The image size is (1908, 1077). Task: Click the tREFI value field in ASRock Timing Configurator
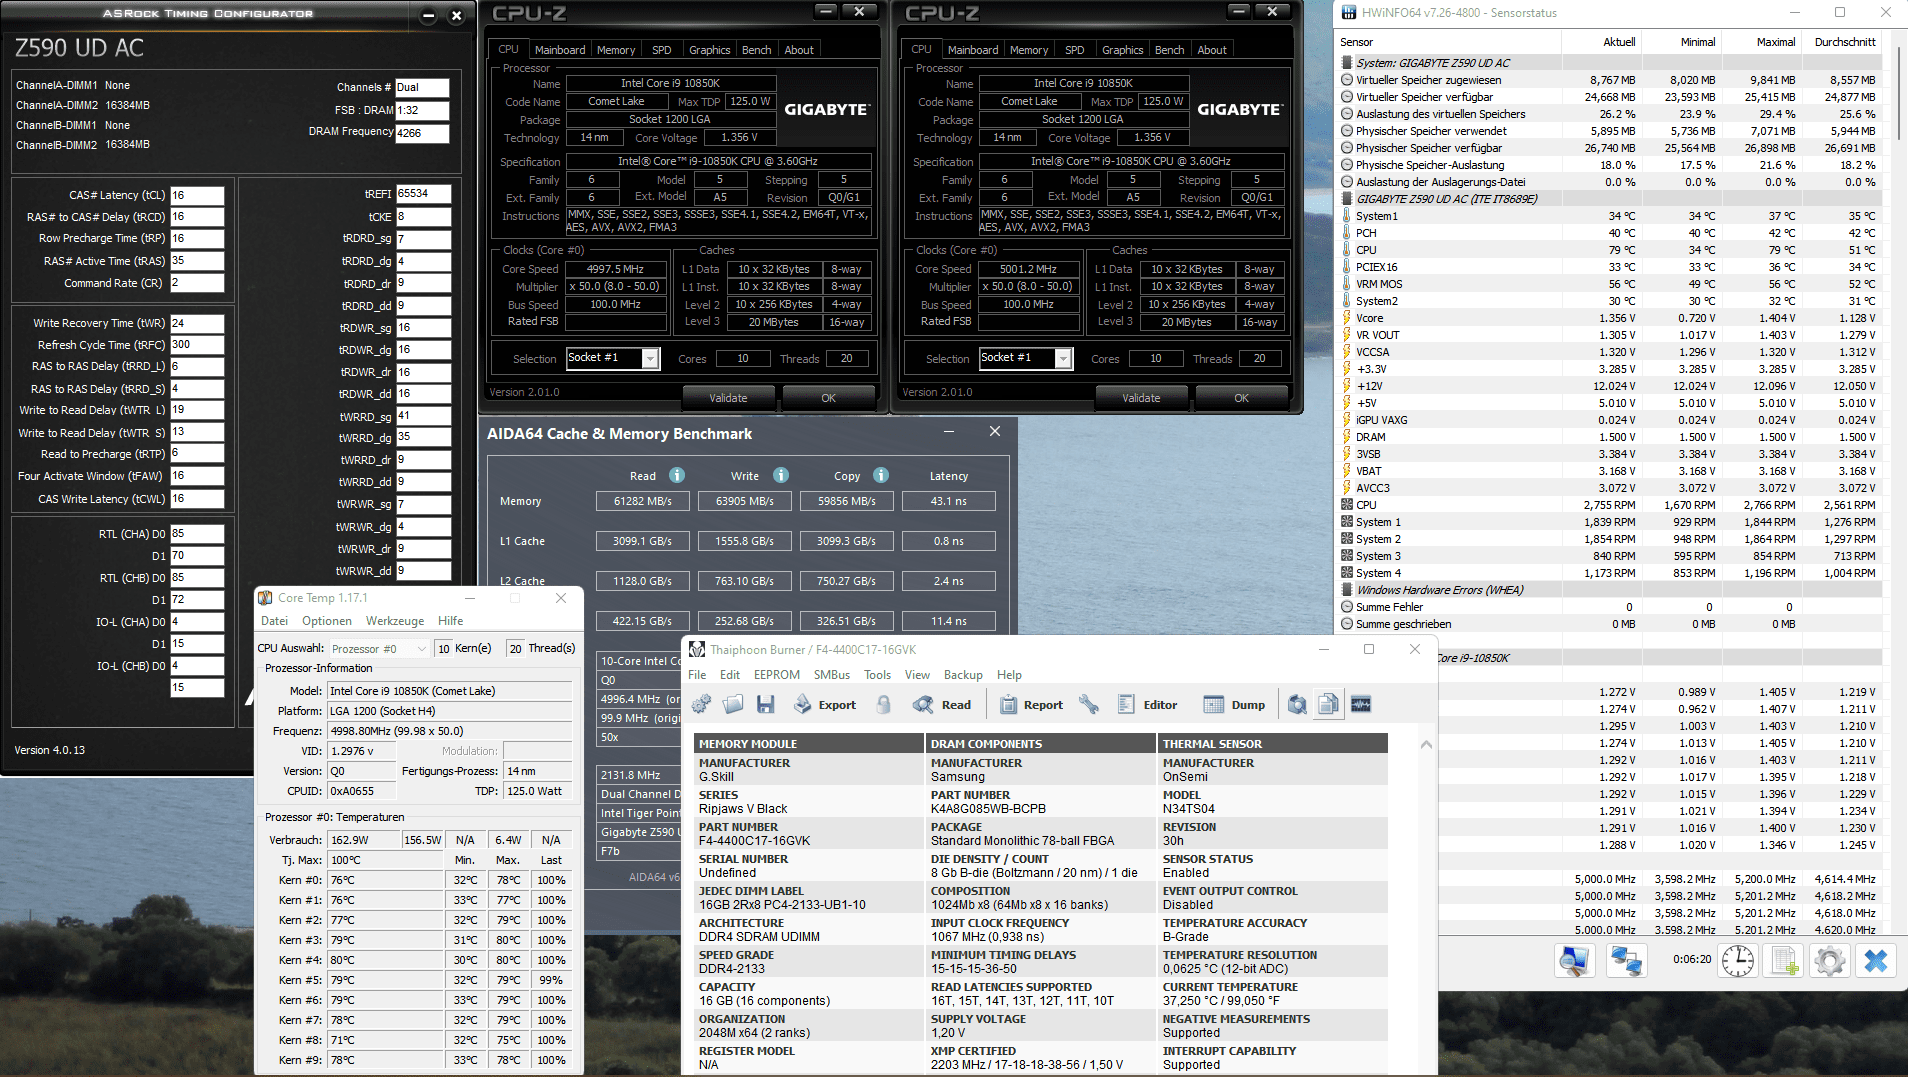pos(424,193)
